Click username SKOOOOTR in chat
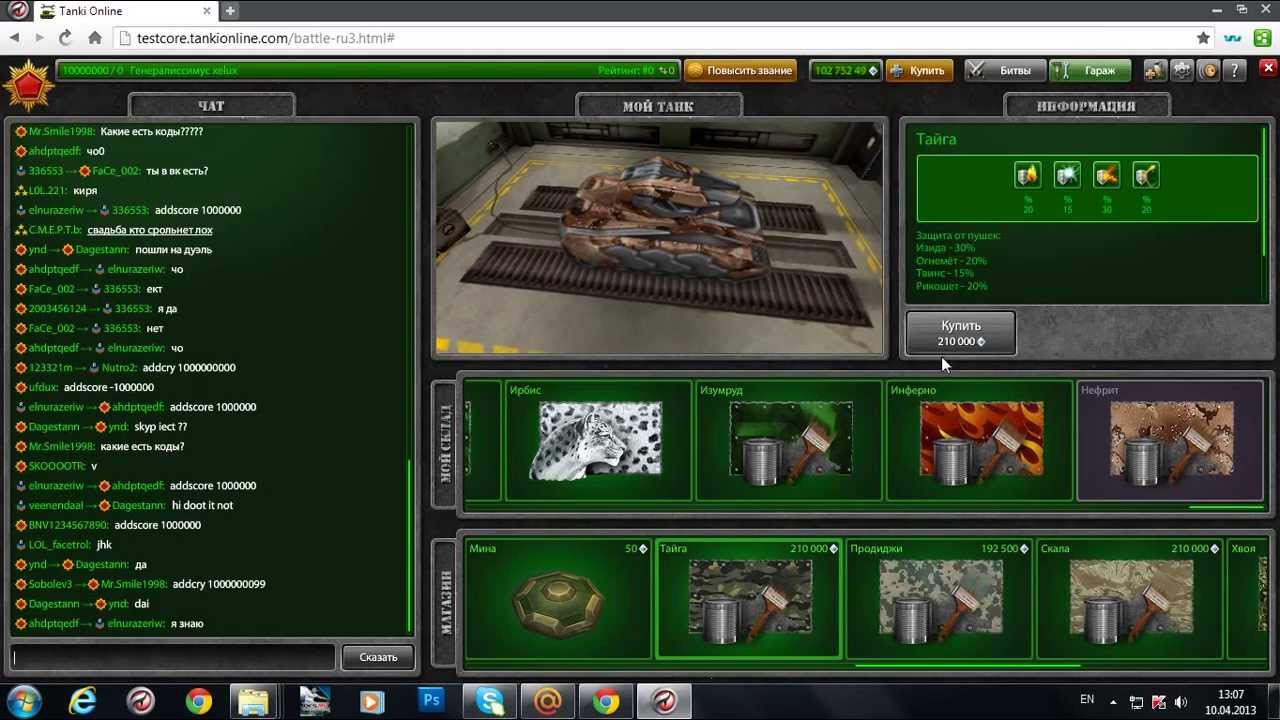Image resolution: width=1280 pixels, height=720 pixels. click(x=56, y=466)
